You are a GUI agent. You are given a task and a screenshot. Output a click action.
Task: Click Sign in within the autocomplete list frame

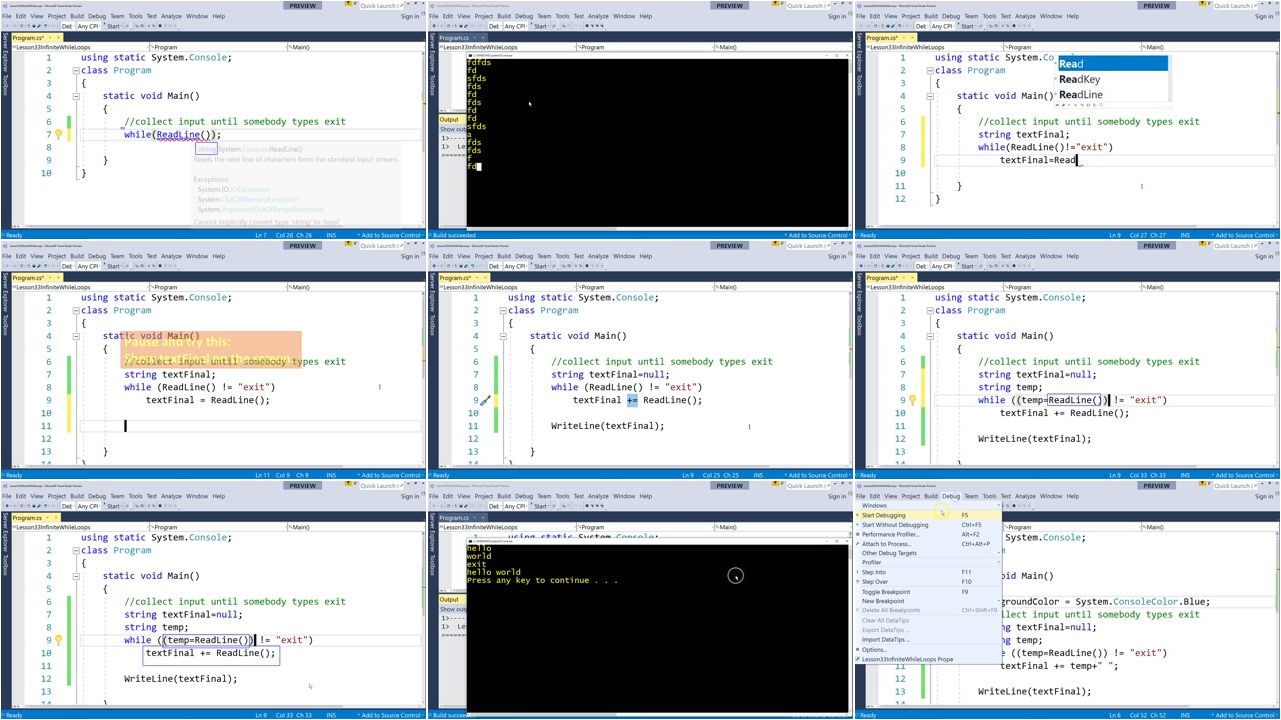pos(1265,16)
